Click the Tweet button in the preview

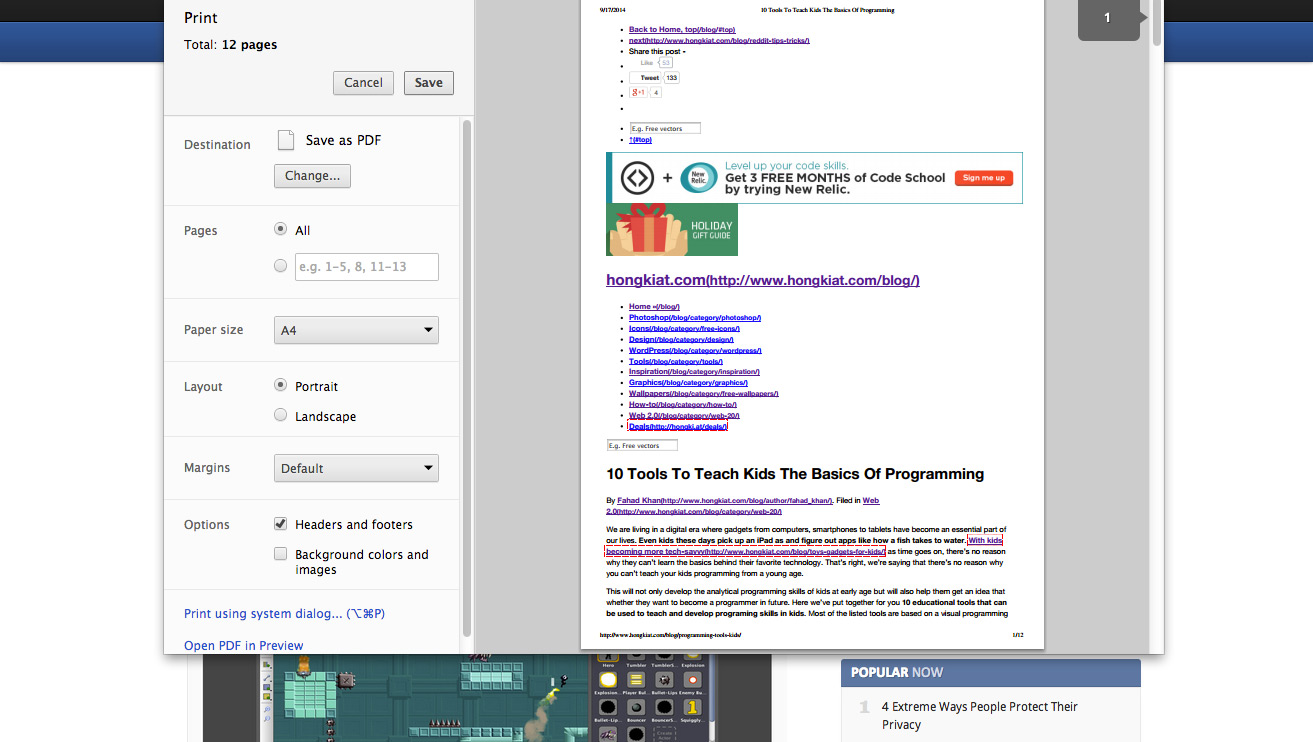coord(649,78)
